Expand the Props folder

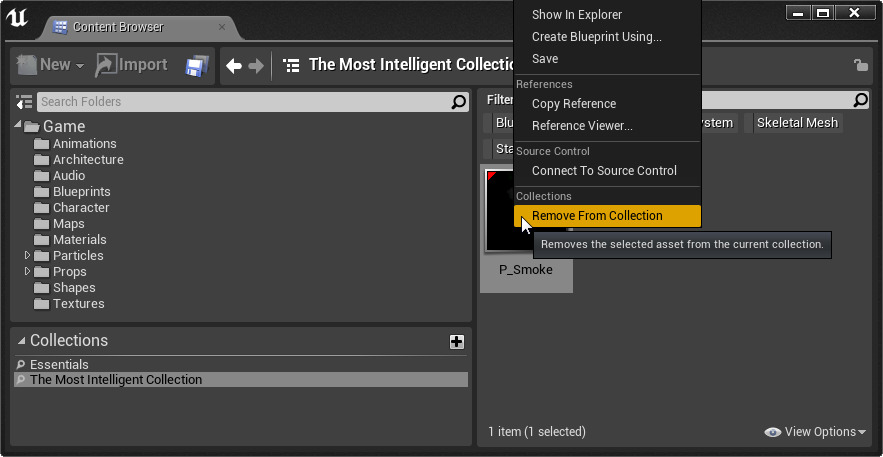coord(28,272)
